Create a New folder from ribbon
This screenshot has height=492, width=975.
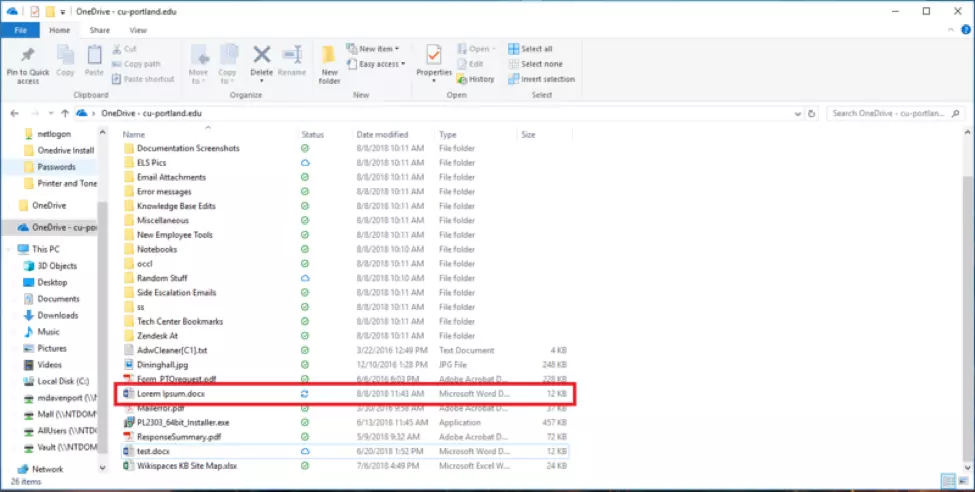point(330,65)
